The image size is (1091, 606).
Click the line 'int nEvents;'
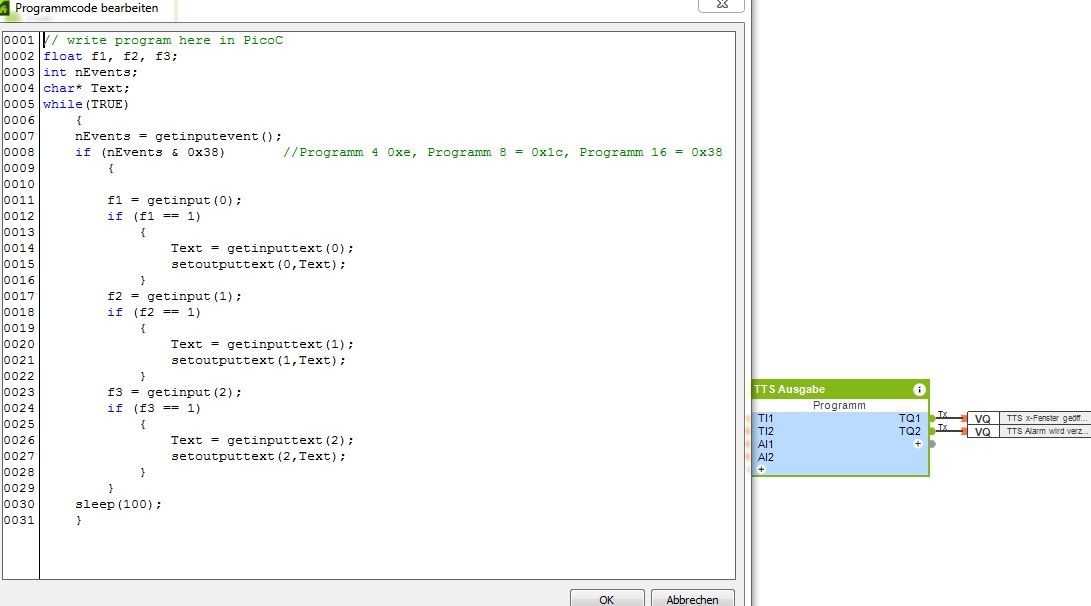tap(90, 72)
